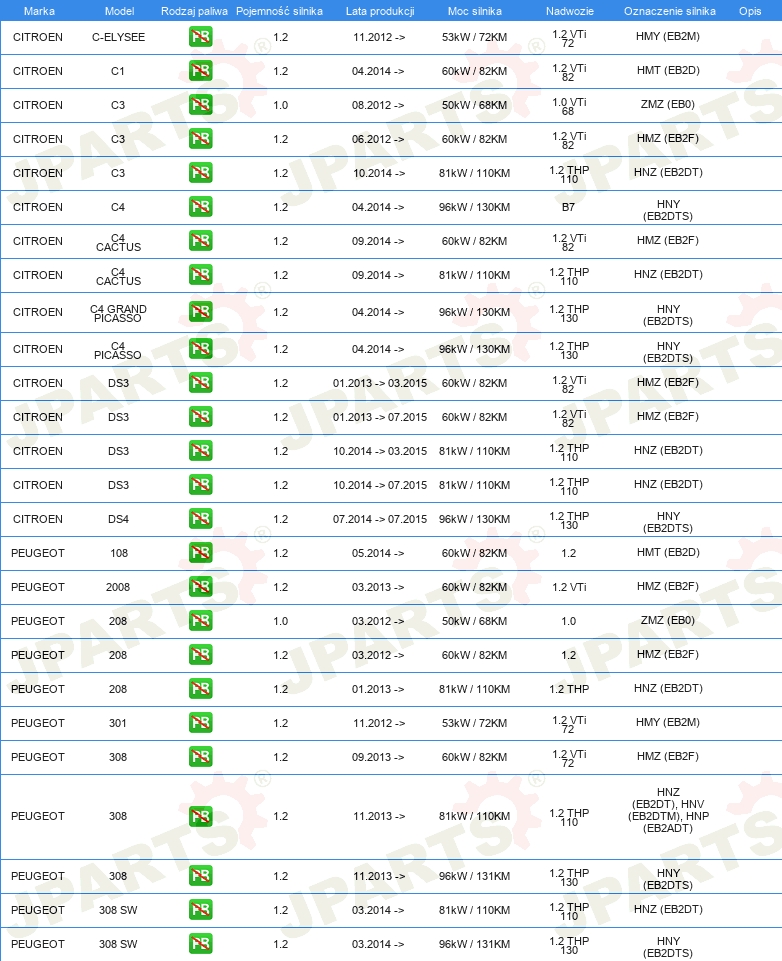Viewport: 782px width, 961px height.
Task: Select the 06.2012 -> production date cell
Action: click(x=378, y=139)
